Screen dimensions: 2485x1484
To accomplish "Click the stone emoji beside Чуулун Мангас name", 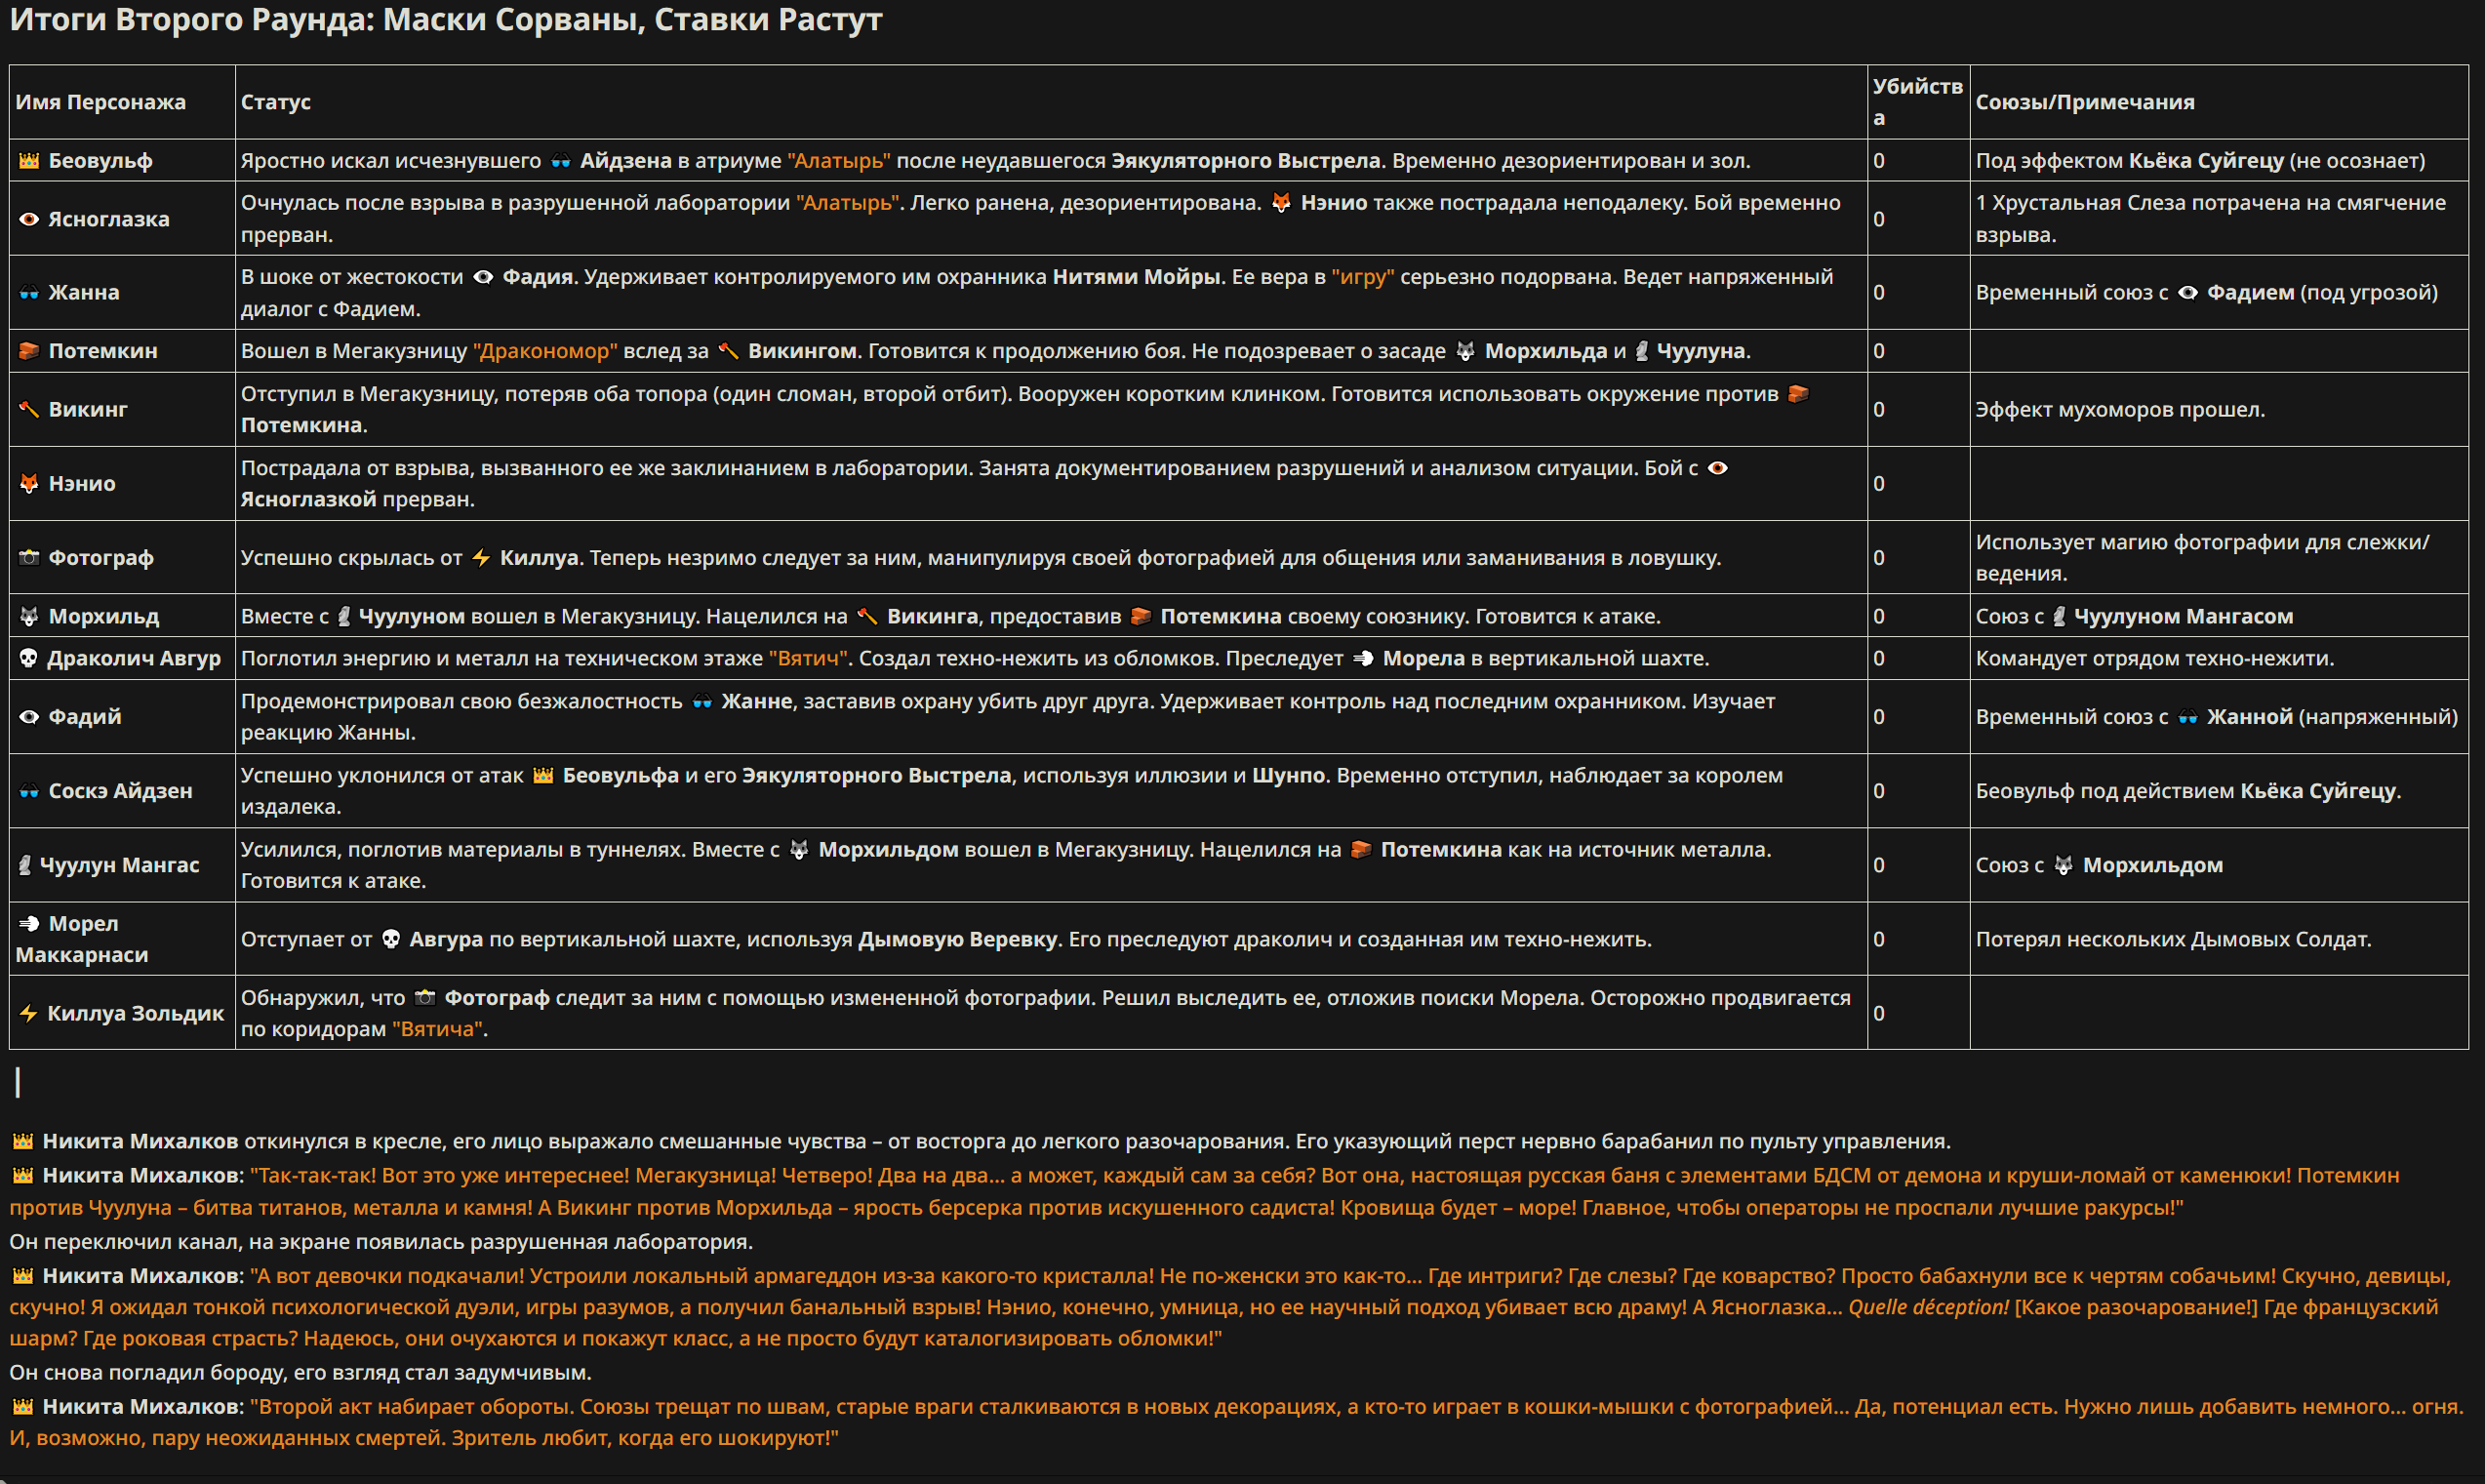I will (25, 866).
